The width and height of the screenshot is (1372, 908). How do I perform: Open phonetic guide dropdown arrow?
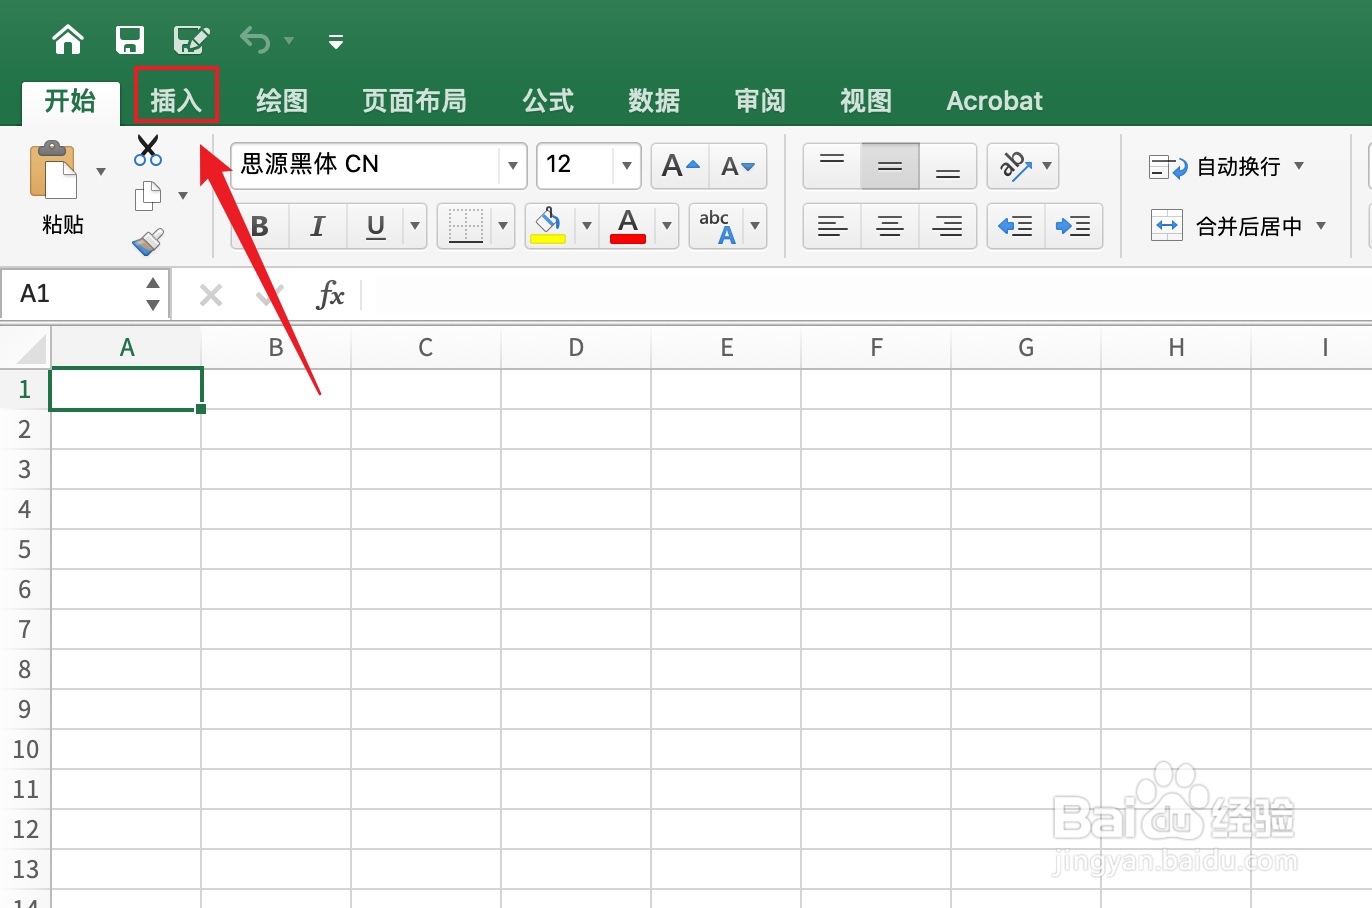point(755,226)
